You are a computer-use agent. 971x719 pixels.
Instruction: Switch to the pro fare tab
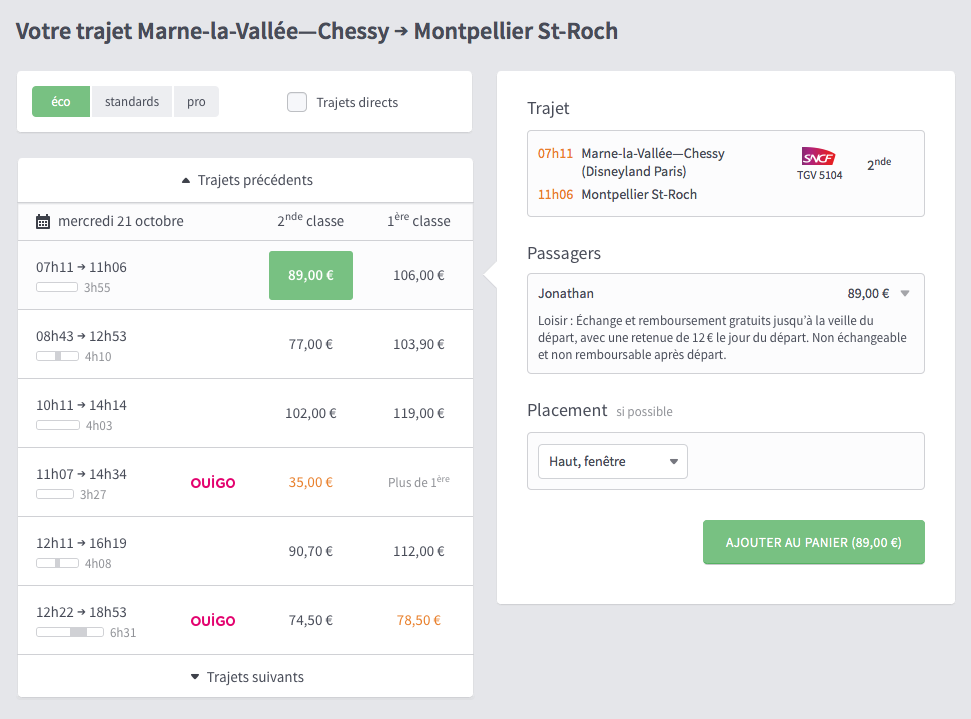pos(196,101)
